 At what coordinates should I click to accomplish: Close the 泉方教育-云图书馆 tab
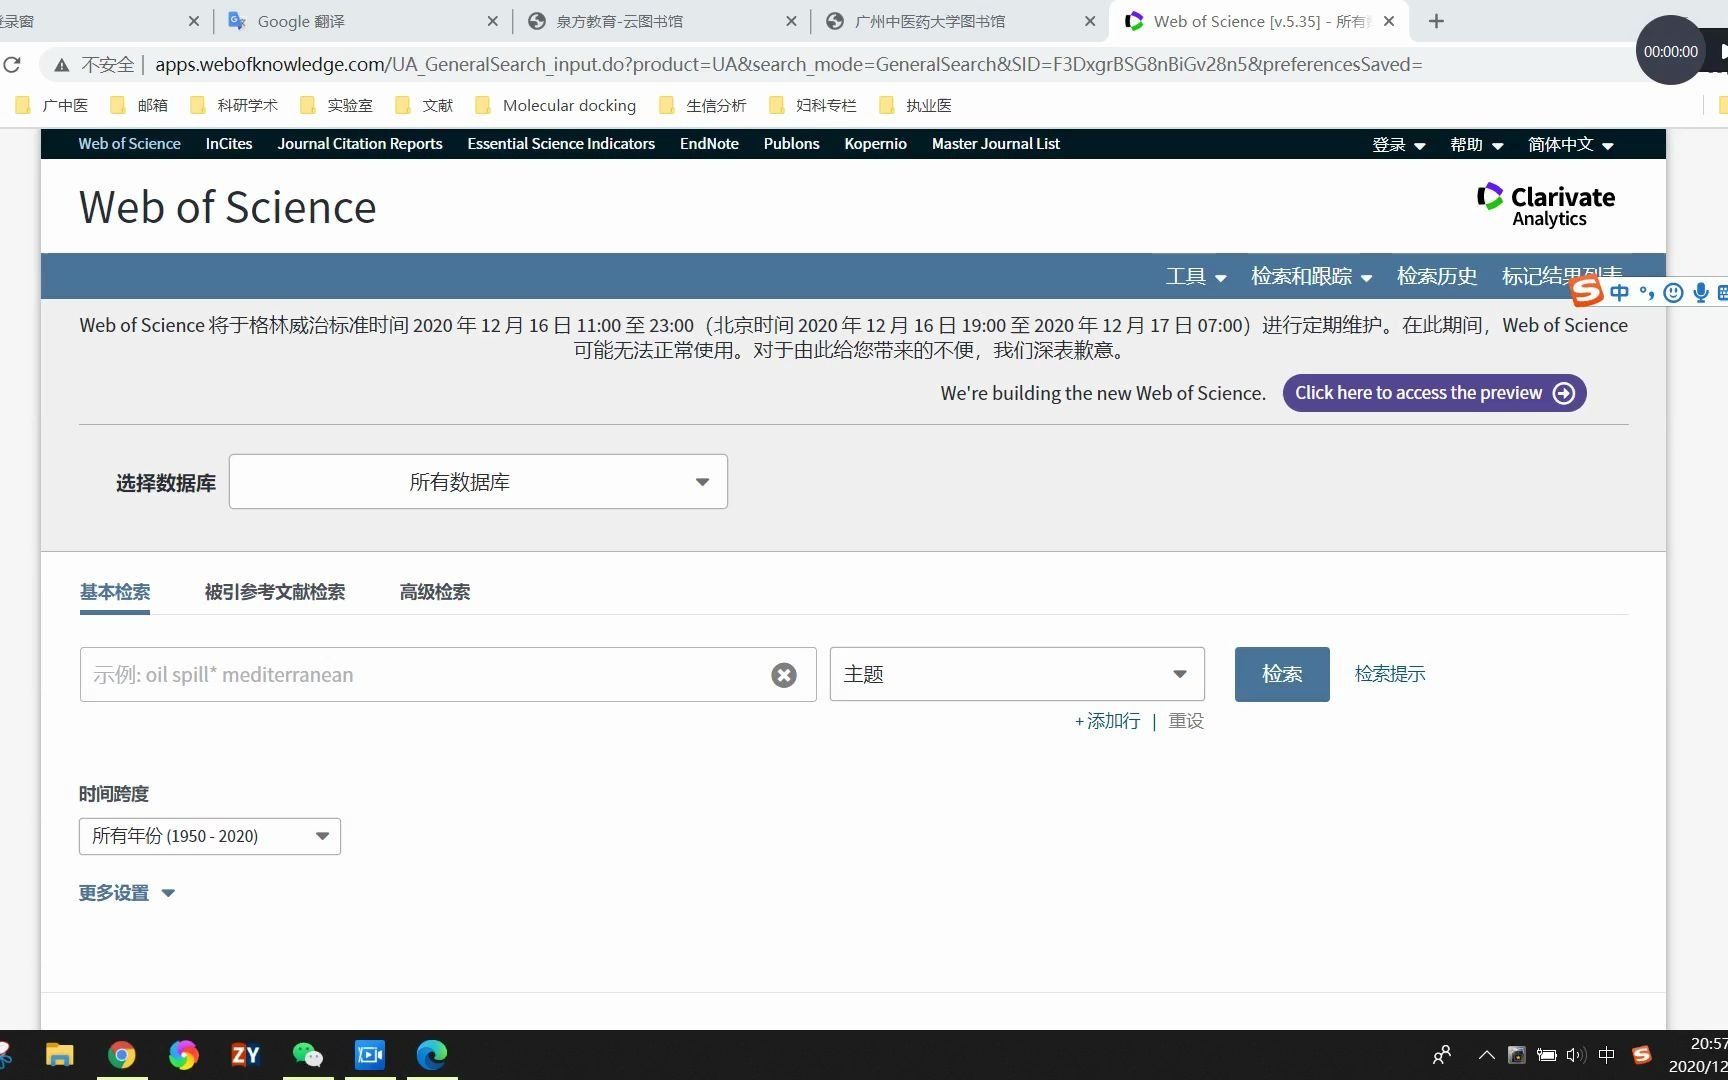(791, 21)
